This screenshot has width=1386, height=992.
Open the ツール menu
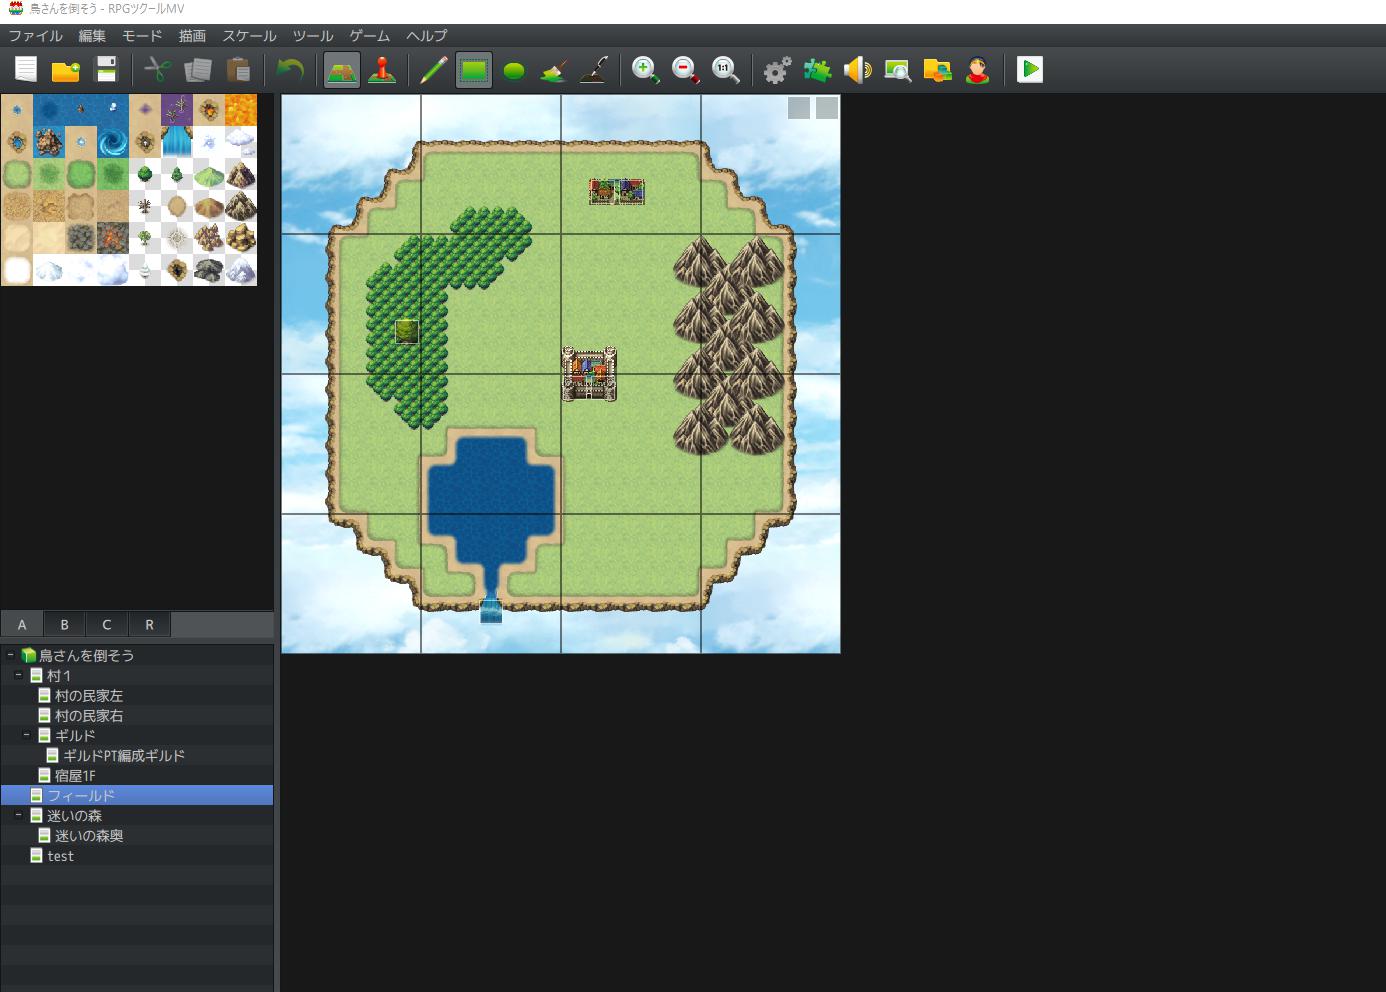coord(313,36)
